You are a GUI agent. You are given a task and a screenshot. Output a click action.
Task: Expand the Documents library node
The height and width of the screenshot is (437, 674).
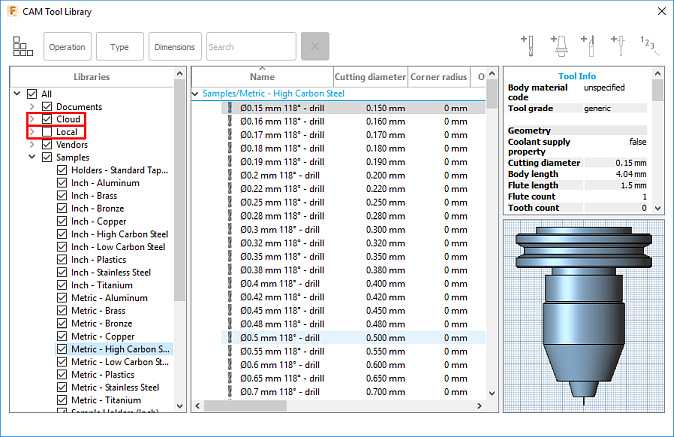click(32, 107)
